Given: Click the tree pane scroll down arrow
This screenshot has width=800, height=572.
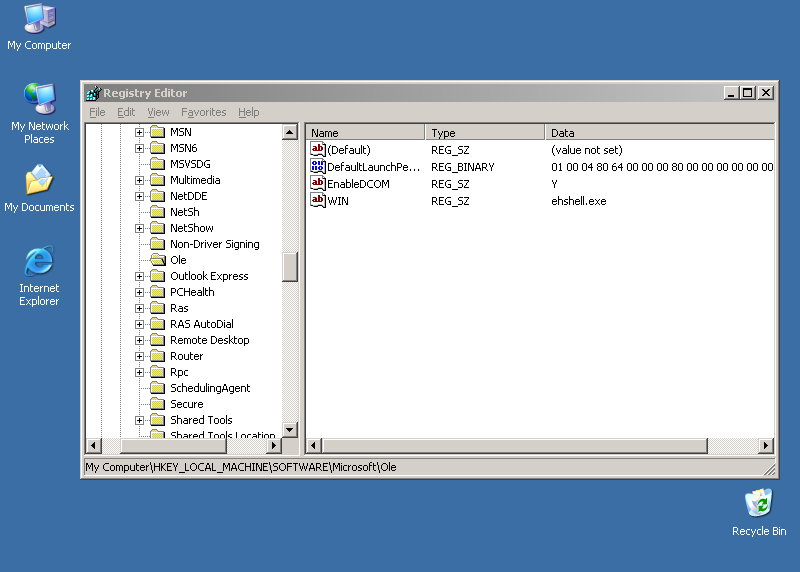Looking at the screenshot, I should point(290,430).
